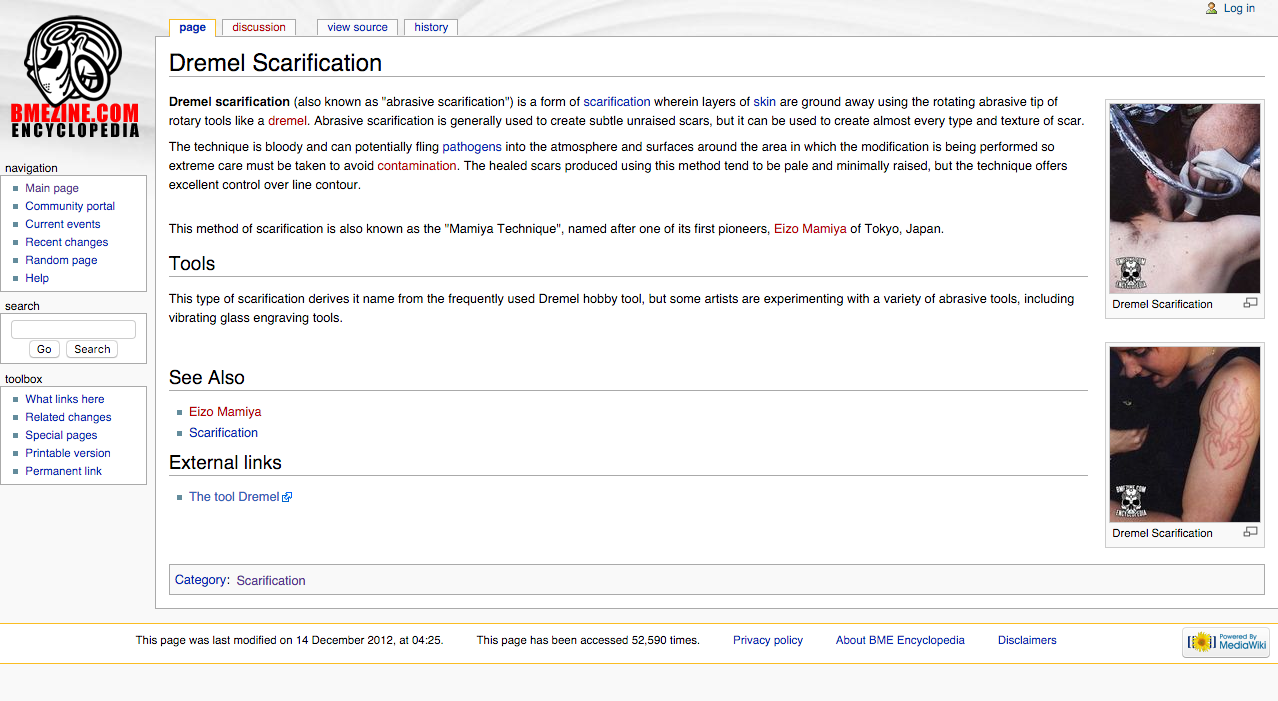Click the Powered by MediaWiki badge

click(1226, 642)
